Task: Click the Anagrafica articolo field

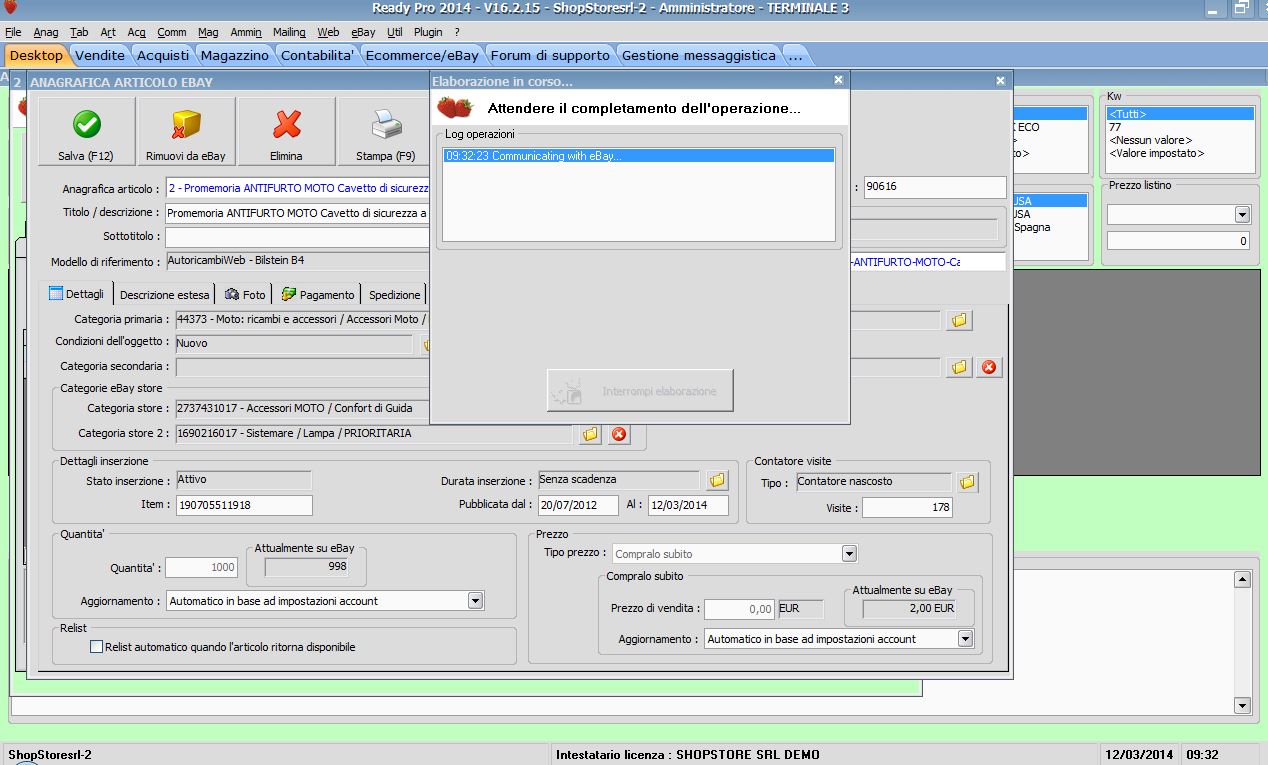Action: coord(297,188)
